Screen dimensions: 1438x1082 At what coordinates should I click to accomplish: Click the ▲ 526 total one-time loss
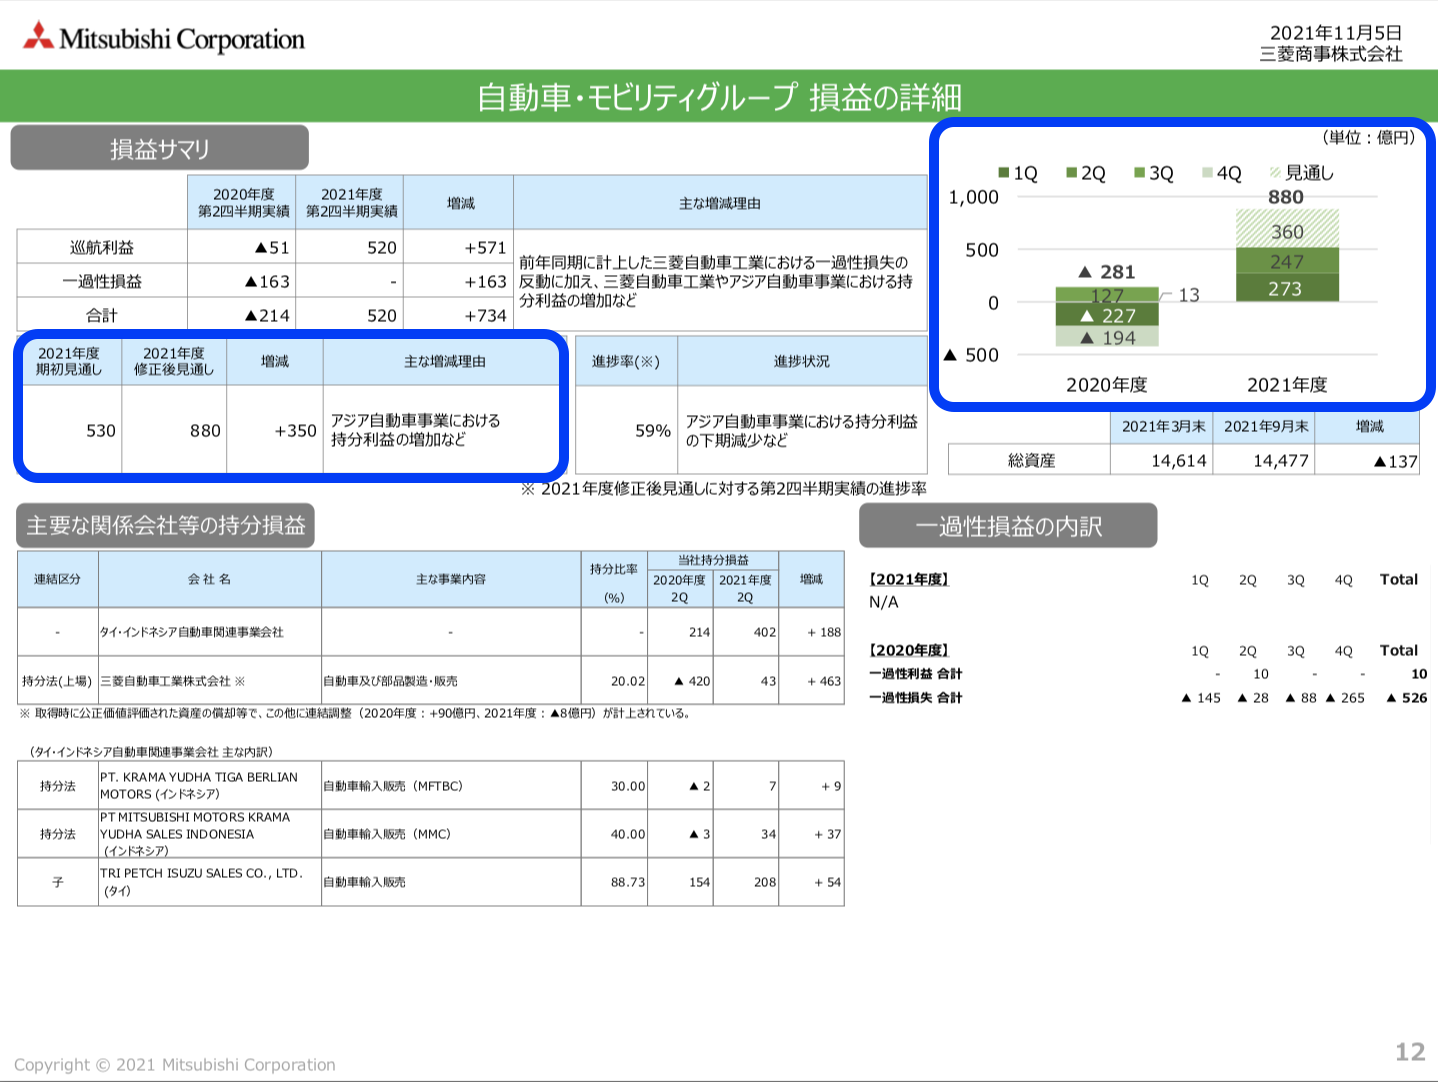coord(1407,698)
